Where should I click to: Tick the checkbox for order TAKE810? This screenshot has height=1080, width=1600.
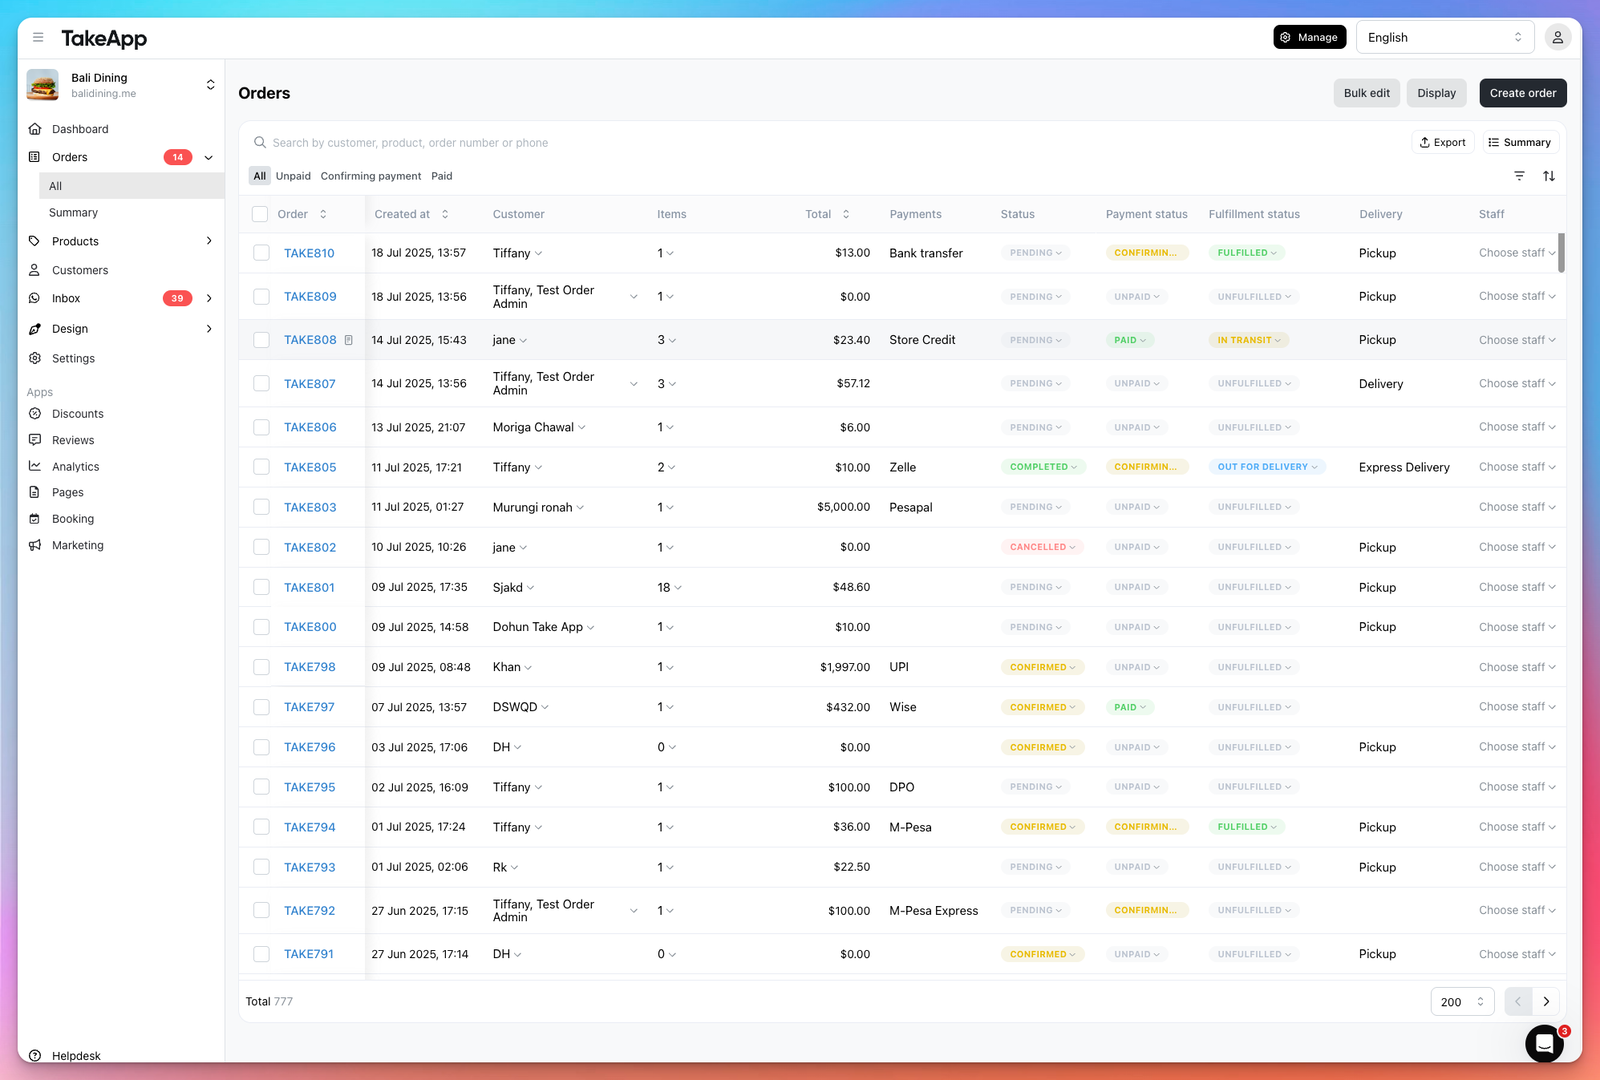(x=261, y=253)
